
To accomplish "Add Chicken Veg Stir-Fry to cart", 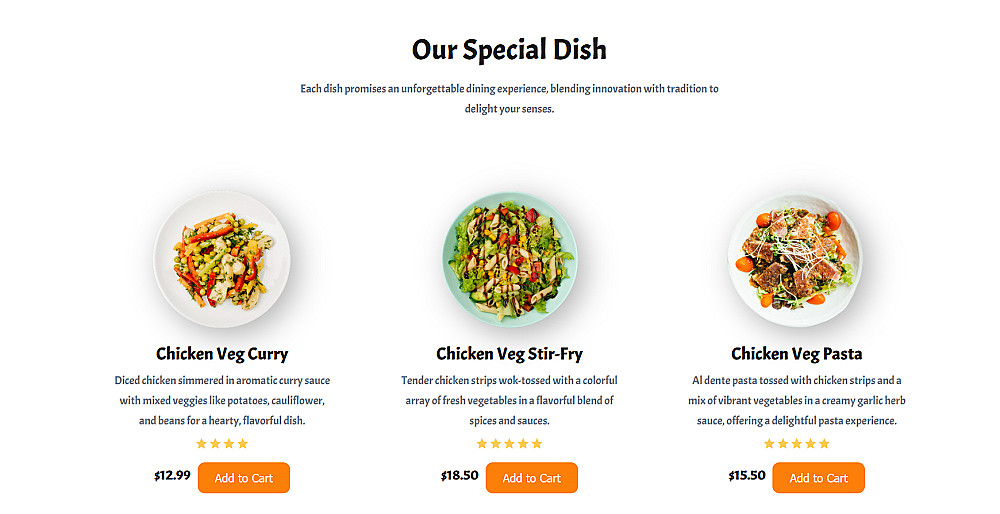I will (531, 478).
